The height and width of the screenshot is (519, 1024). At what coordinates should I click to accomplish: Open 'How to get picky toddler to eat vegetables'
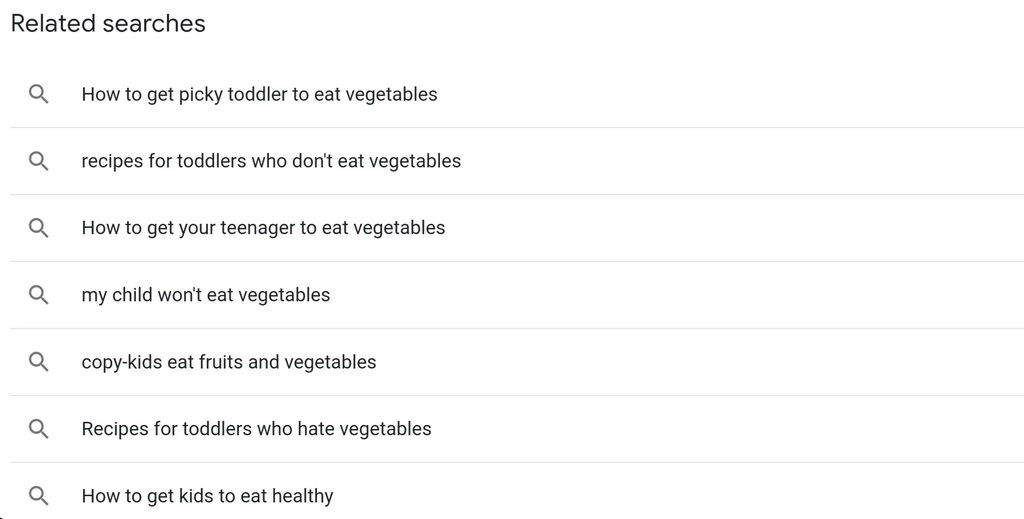pyautogui.click(x=259, y=94)
